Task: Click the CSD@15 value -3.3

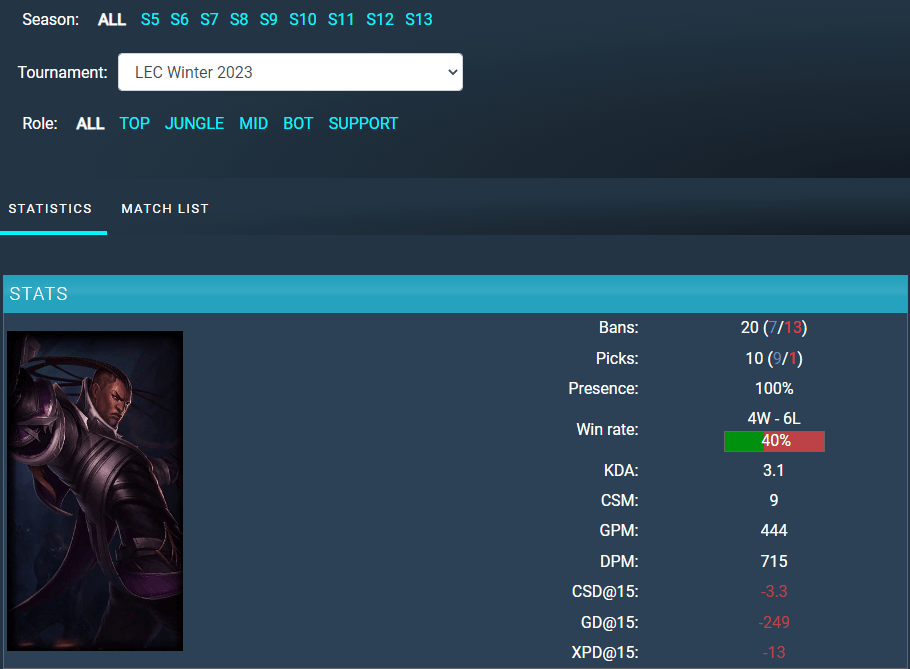Action: coord(774,592)
